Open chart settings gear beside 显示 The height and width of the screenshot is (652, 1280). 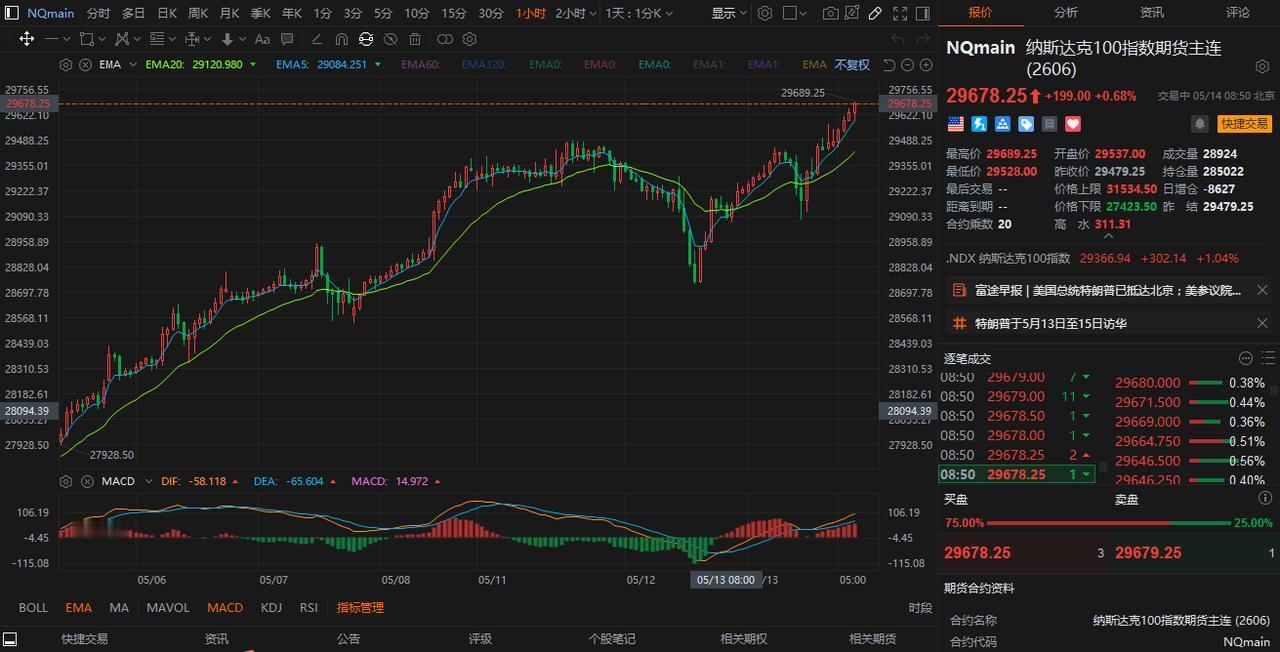[765, 13]
